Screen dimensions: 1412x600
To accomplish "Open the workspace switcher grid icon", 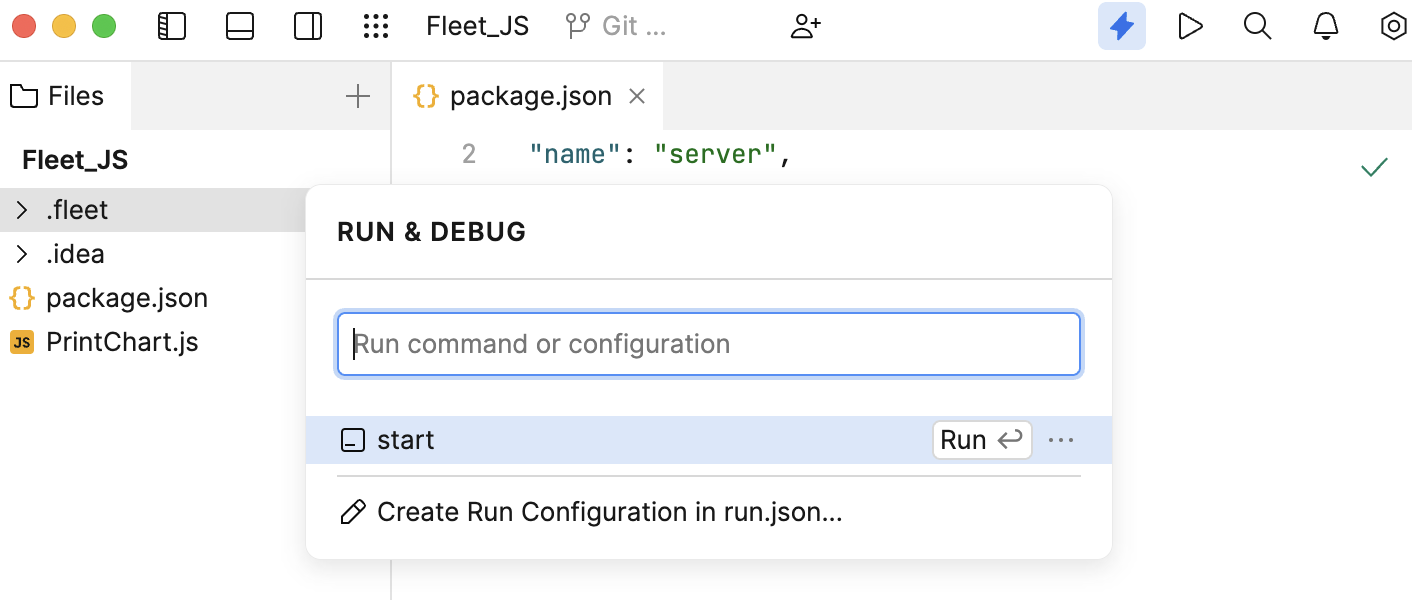I will click(x=376, y=26).
